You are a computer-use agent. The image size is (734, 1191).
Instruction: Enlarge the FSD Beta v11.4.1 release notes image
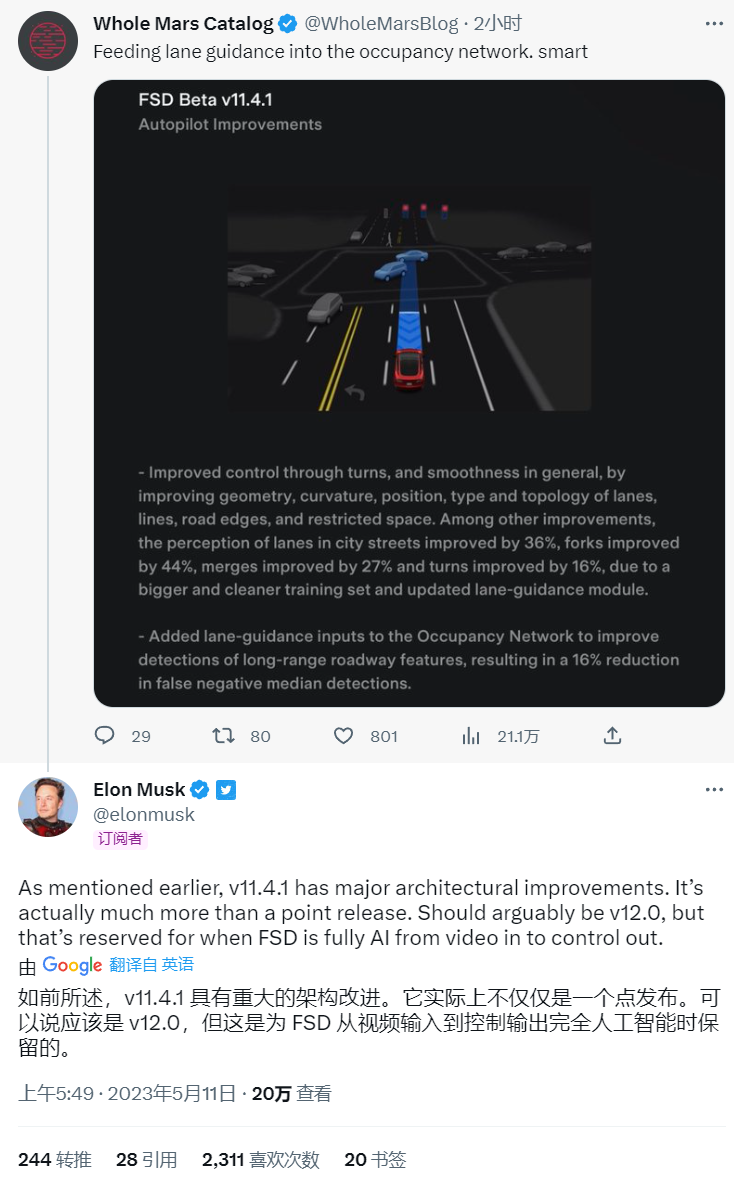coord(409,393)
